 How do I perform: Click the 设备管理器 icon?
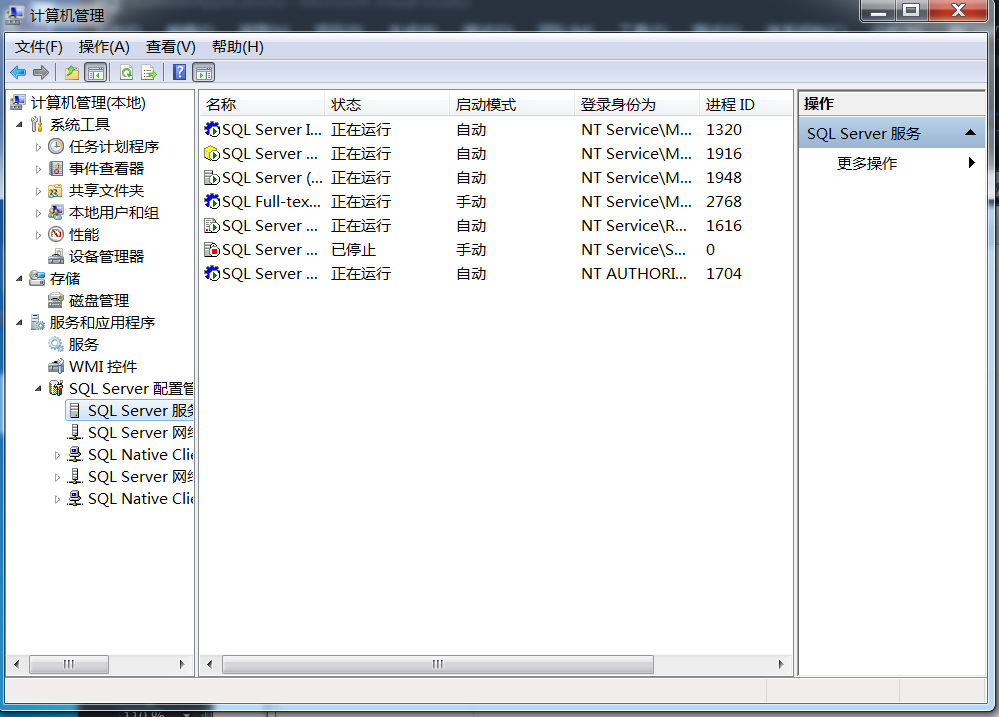click(56, 257)
